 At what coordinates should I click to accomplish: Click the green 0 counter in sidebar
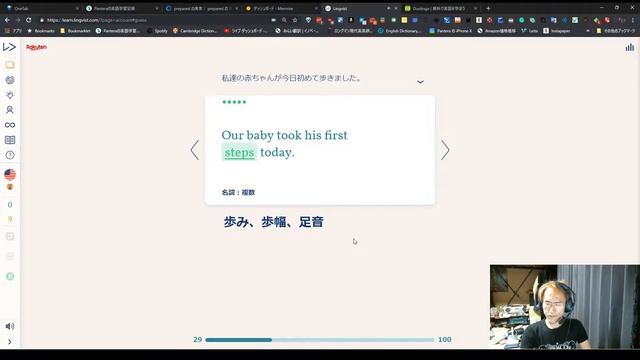click(x=10, y=204)
